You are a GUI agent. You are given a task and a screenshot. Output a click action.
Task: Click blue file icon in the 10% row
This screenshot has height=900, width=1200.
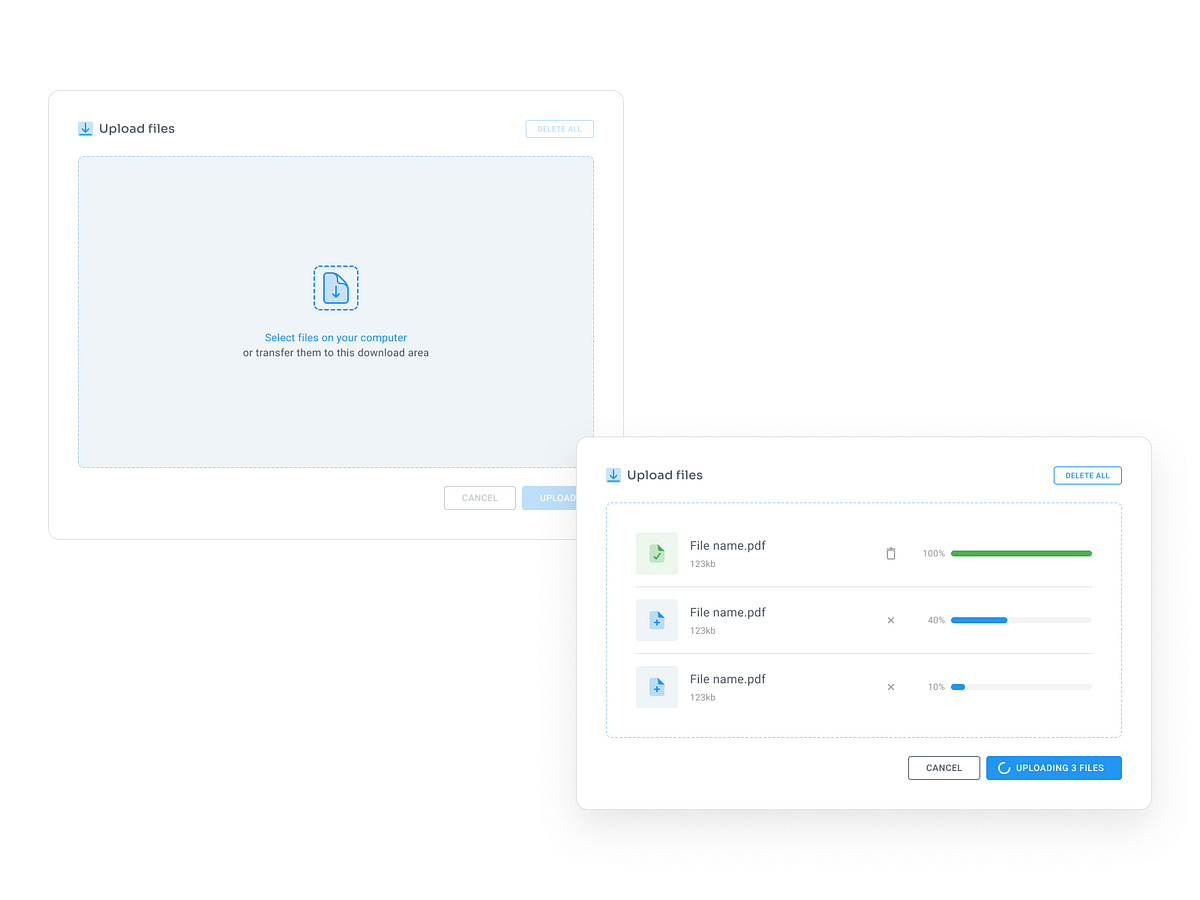tap(657, 687)
